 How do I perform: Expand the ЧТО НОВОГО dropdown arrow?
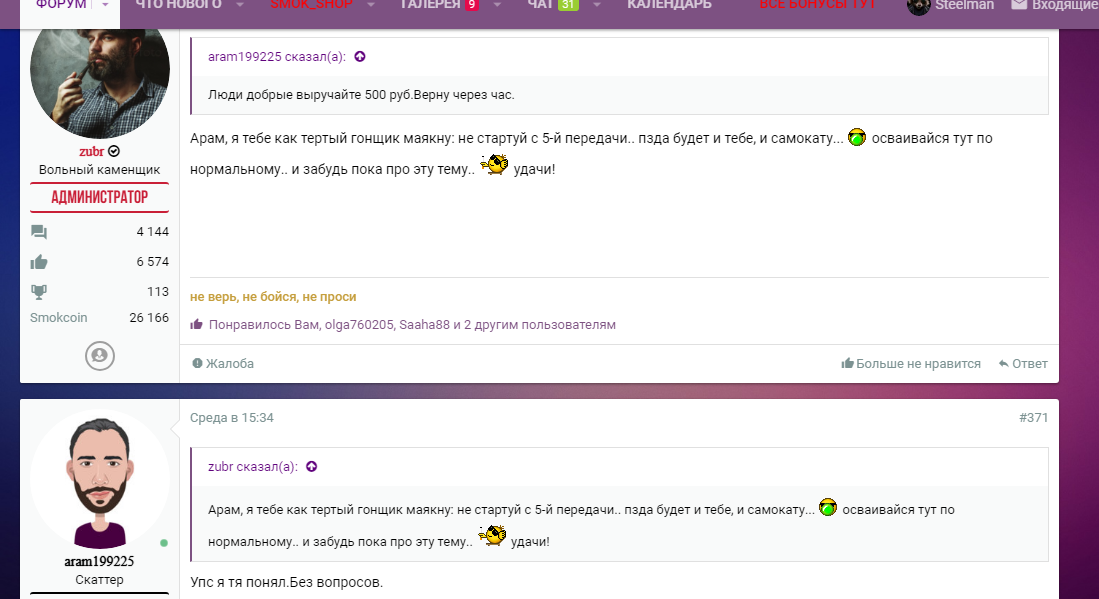pyautogui.click(x=240, y=5)
